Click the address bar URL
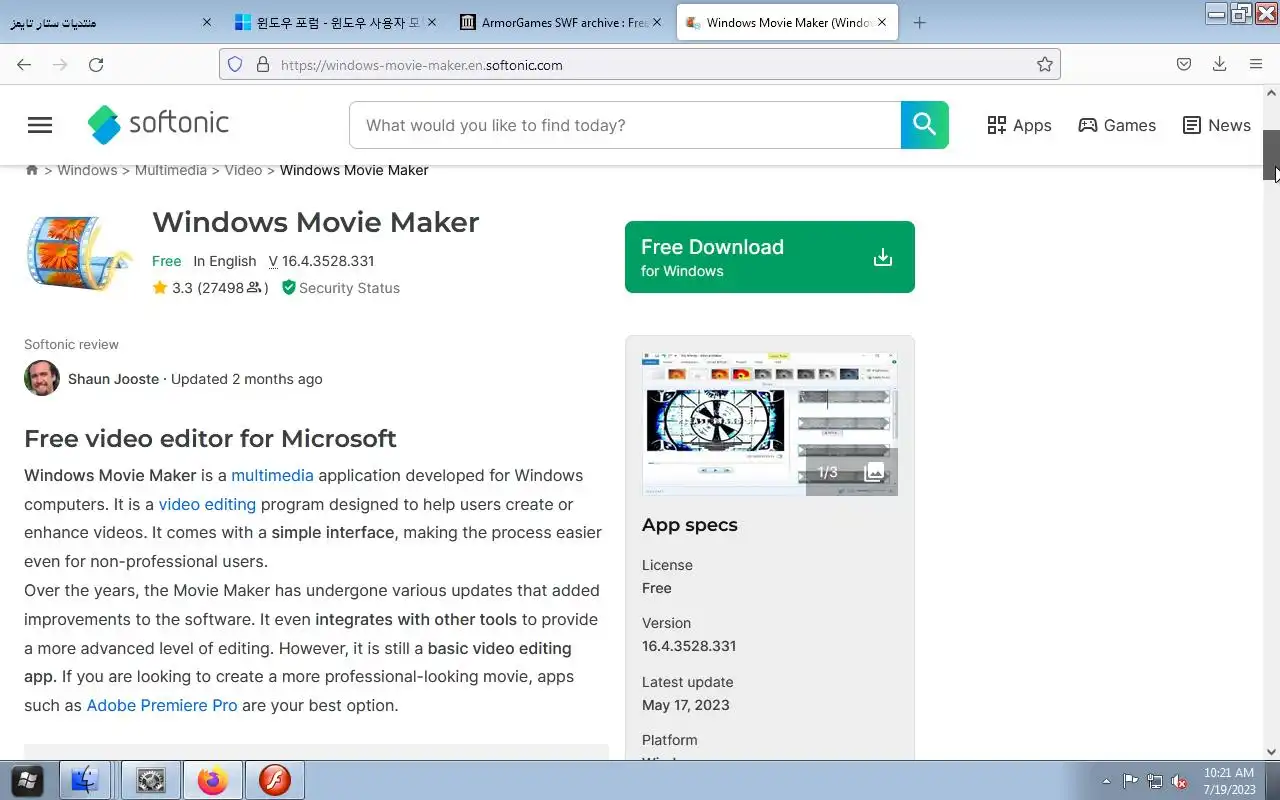Image resolution: width=1280 pixels, height=800 pixels. click(x=421, y=65)
